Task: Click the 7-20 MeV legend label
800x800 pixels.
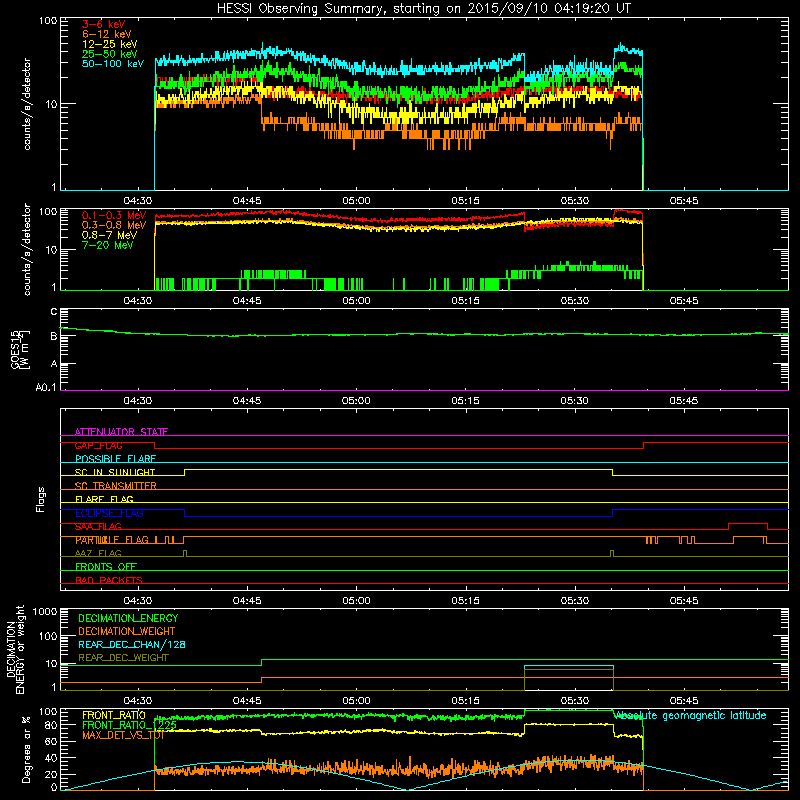Action: click(108, 245)
